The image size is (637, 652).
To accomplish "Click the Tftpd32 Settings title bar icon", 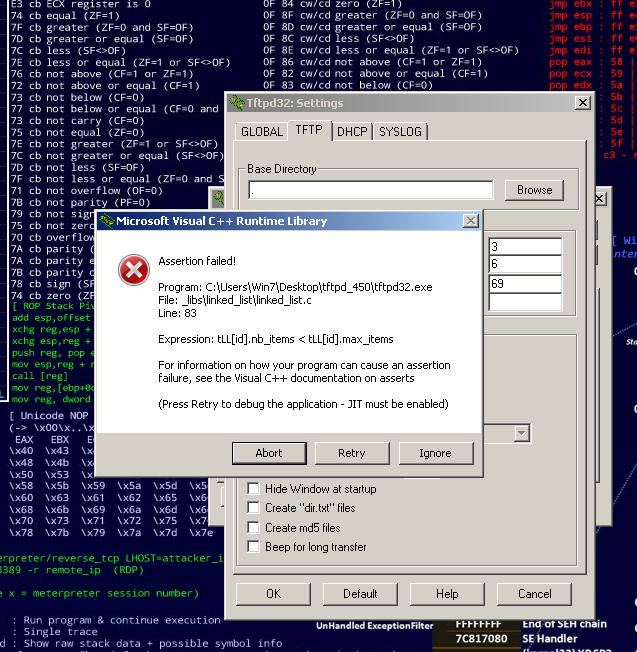I will click(x=237, y=103).
